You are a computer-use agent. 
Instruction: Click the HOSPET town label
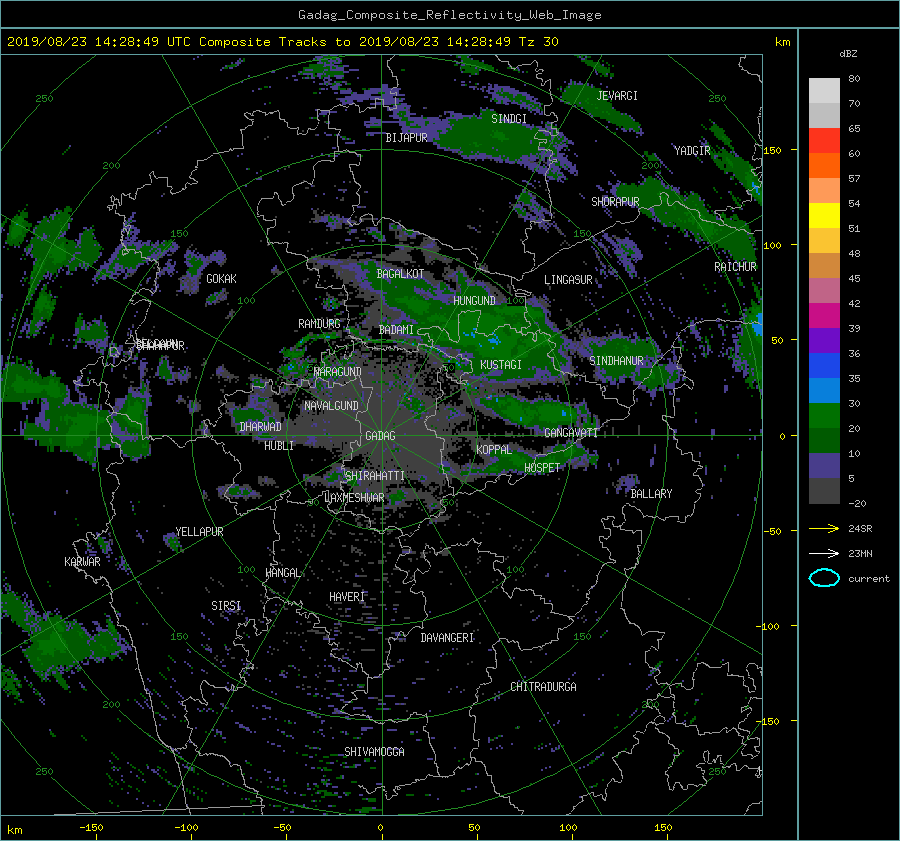pos(542,468)
